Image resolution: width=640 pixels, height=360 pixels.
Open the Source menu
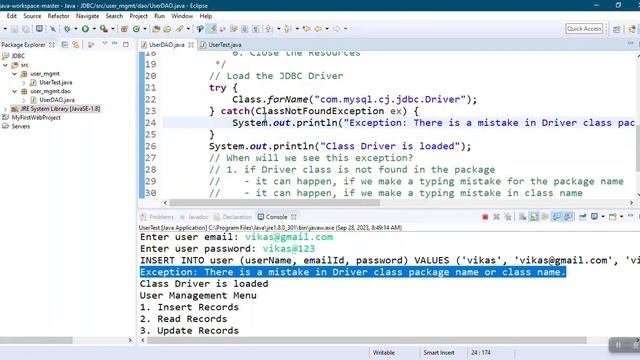coord(32,16)
